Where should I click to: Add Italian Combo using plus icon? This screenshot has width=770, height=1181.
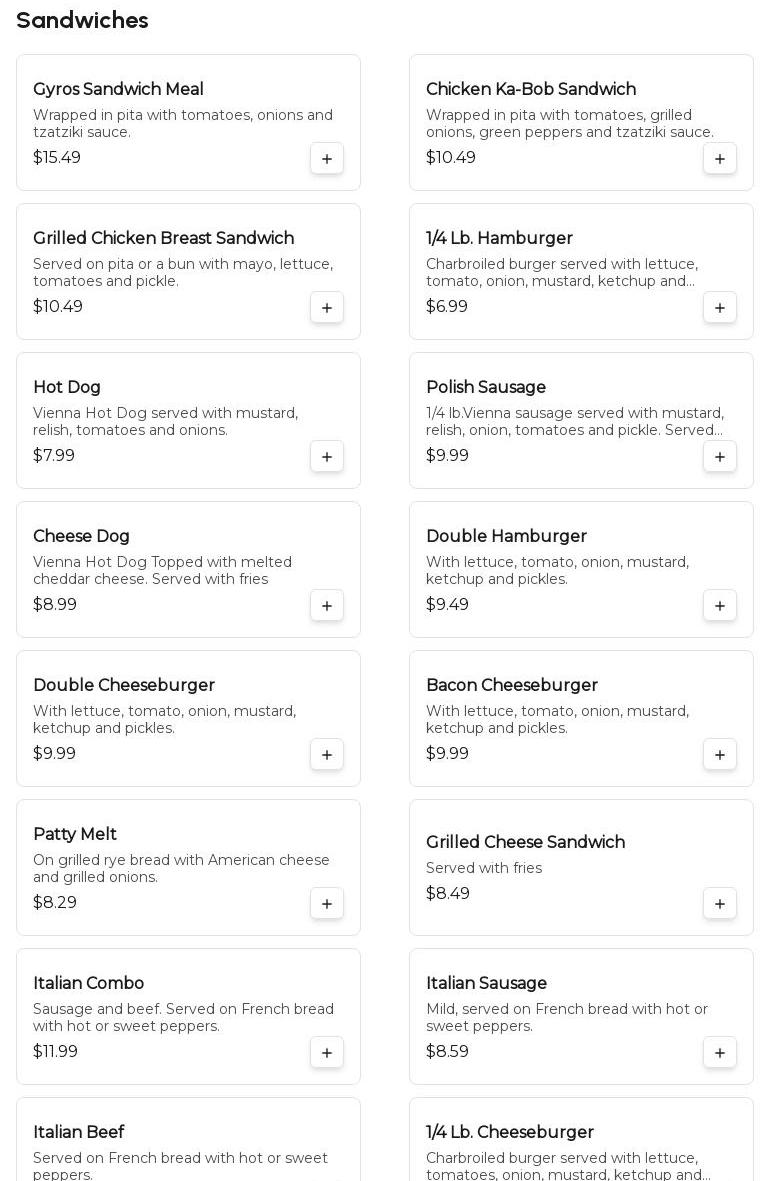[x=327, y=1053]
